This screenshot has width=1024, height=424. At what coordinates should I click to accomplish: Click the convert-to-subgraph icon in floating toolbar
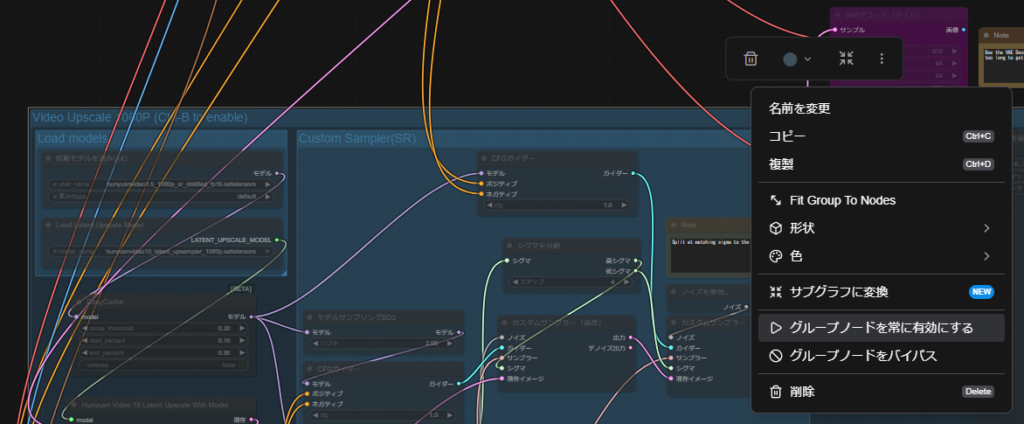[x=846, y=59]
